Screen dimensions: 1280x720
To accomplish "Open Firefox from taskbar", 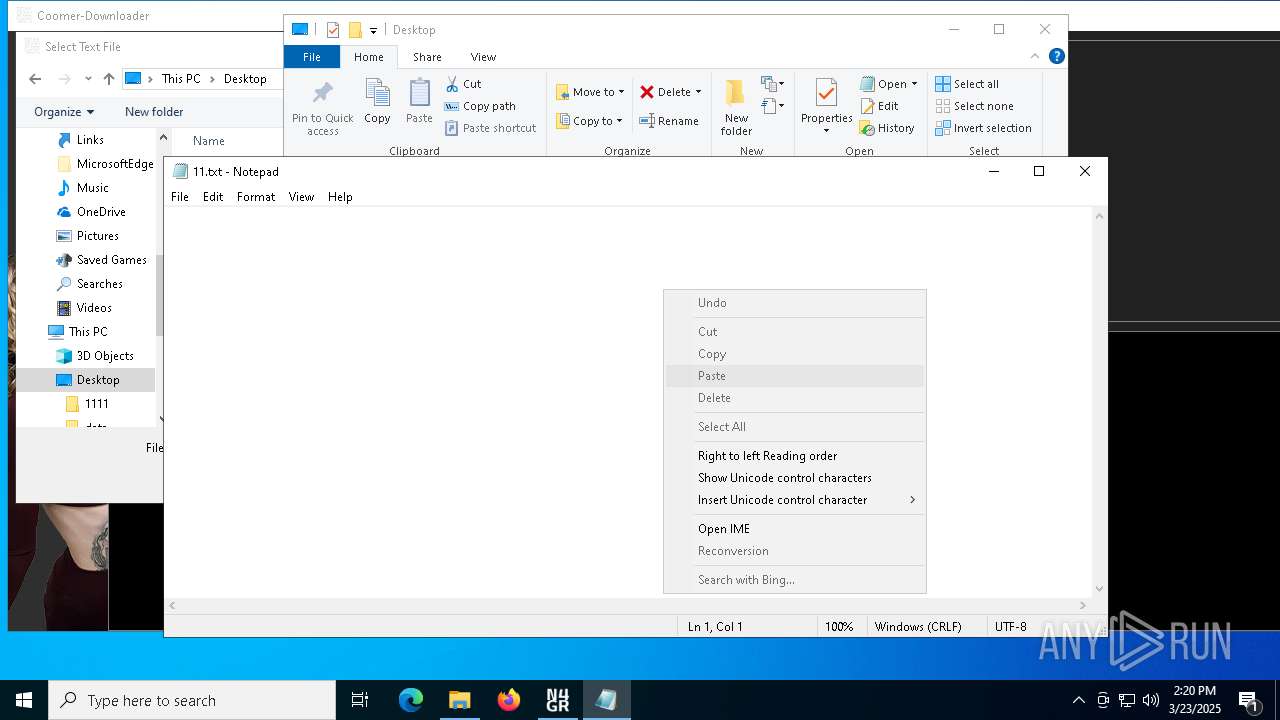I will click(x=509, y=700).
